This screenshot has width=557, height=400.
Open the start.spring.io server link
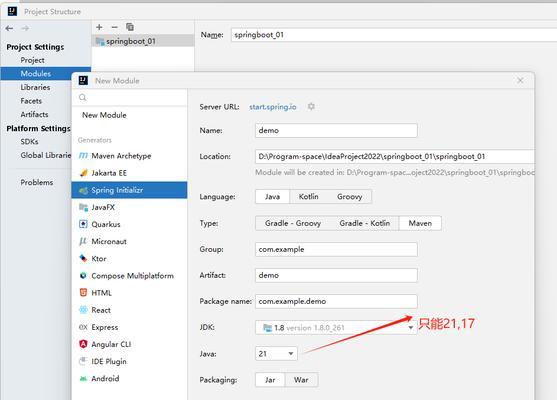(272, 107)
